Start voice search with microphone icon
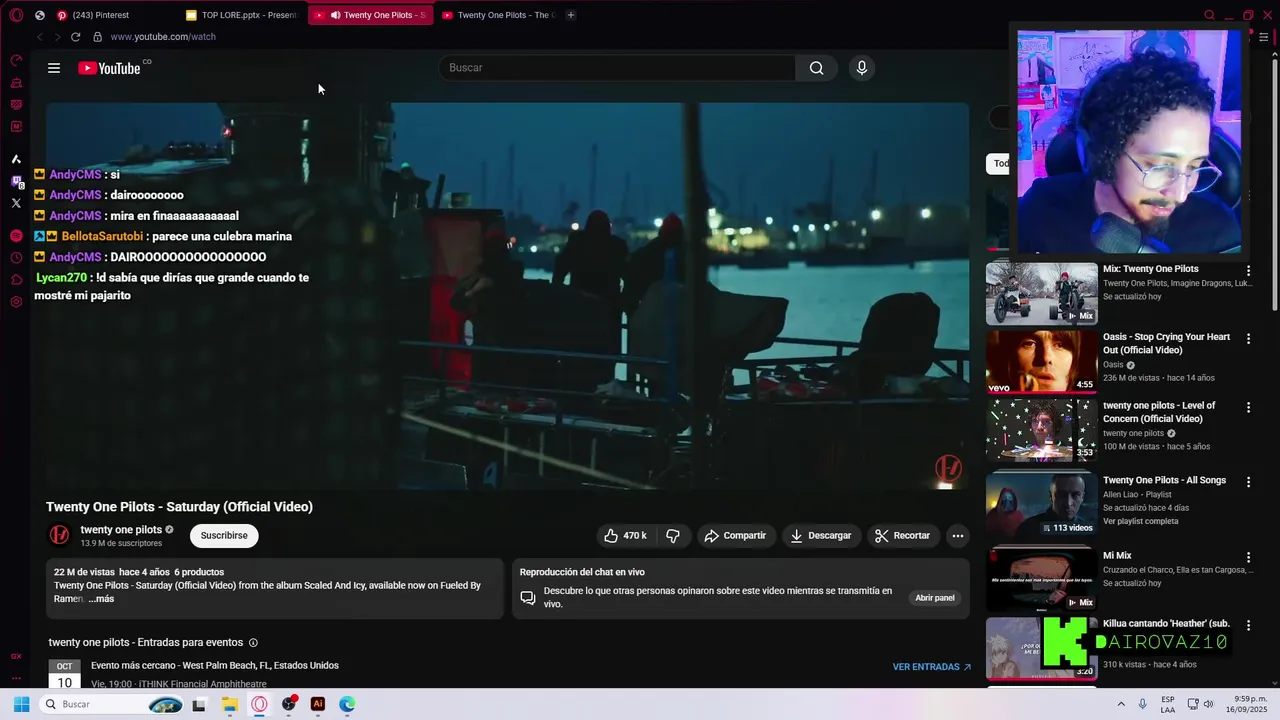The height and width of the screenshot is (720, 1280). (x=861, y=68)
